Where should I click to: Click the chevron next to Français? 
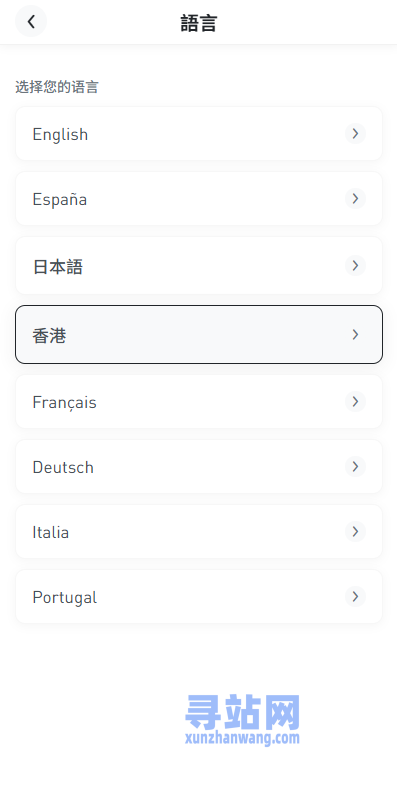355,402
